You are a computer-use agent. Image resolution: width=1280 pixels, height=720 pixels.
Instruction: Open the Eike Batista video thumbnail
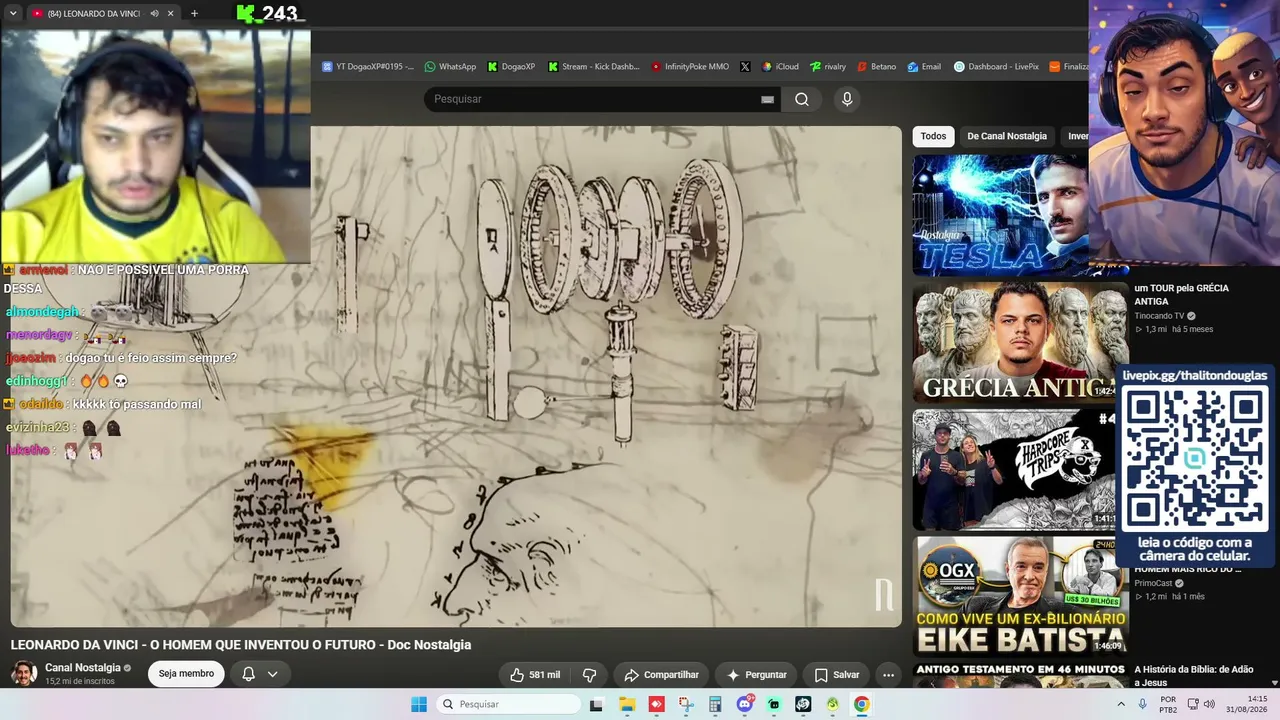(1020, 596)
